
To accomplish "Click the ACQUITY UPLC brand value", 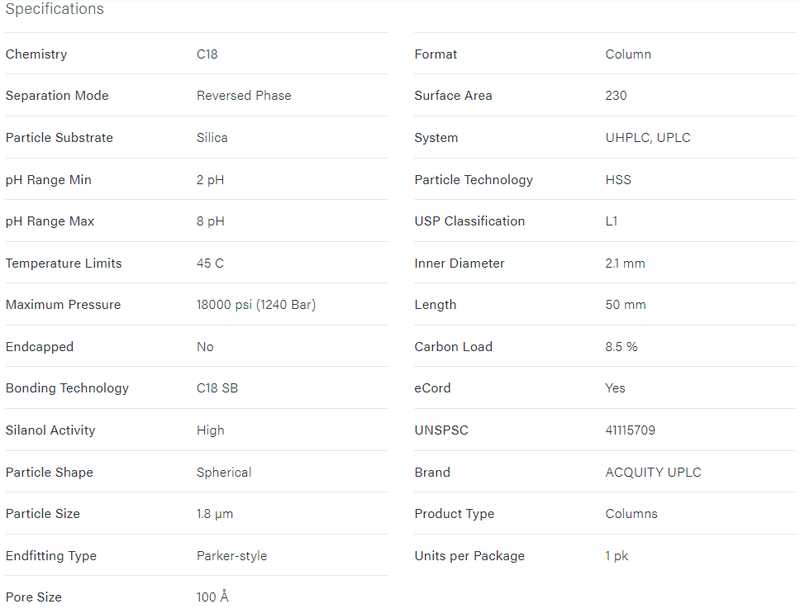I will (654, 472).
